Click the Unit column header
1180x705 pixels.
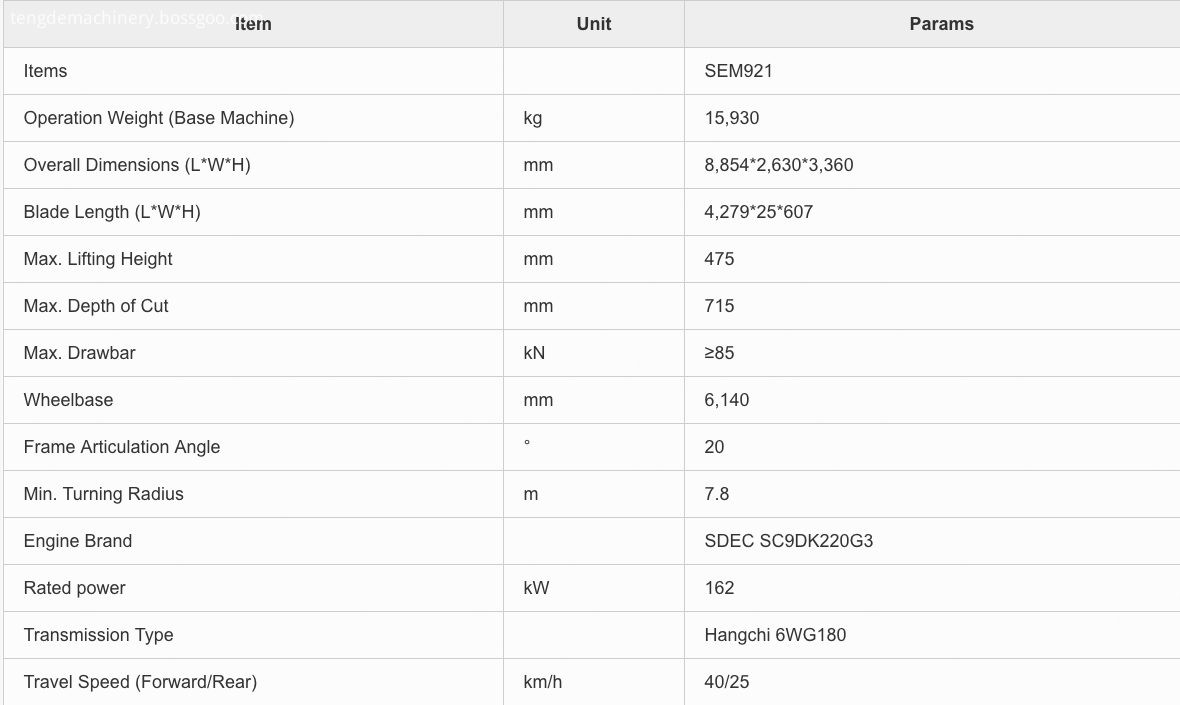593,24
